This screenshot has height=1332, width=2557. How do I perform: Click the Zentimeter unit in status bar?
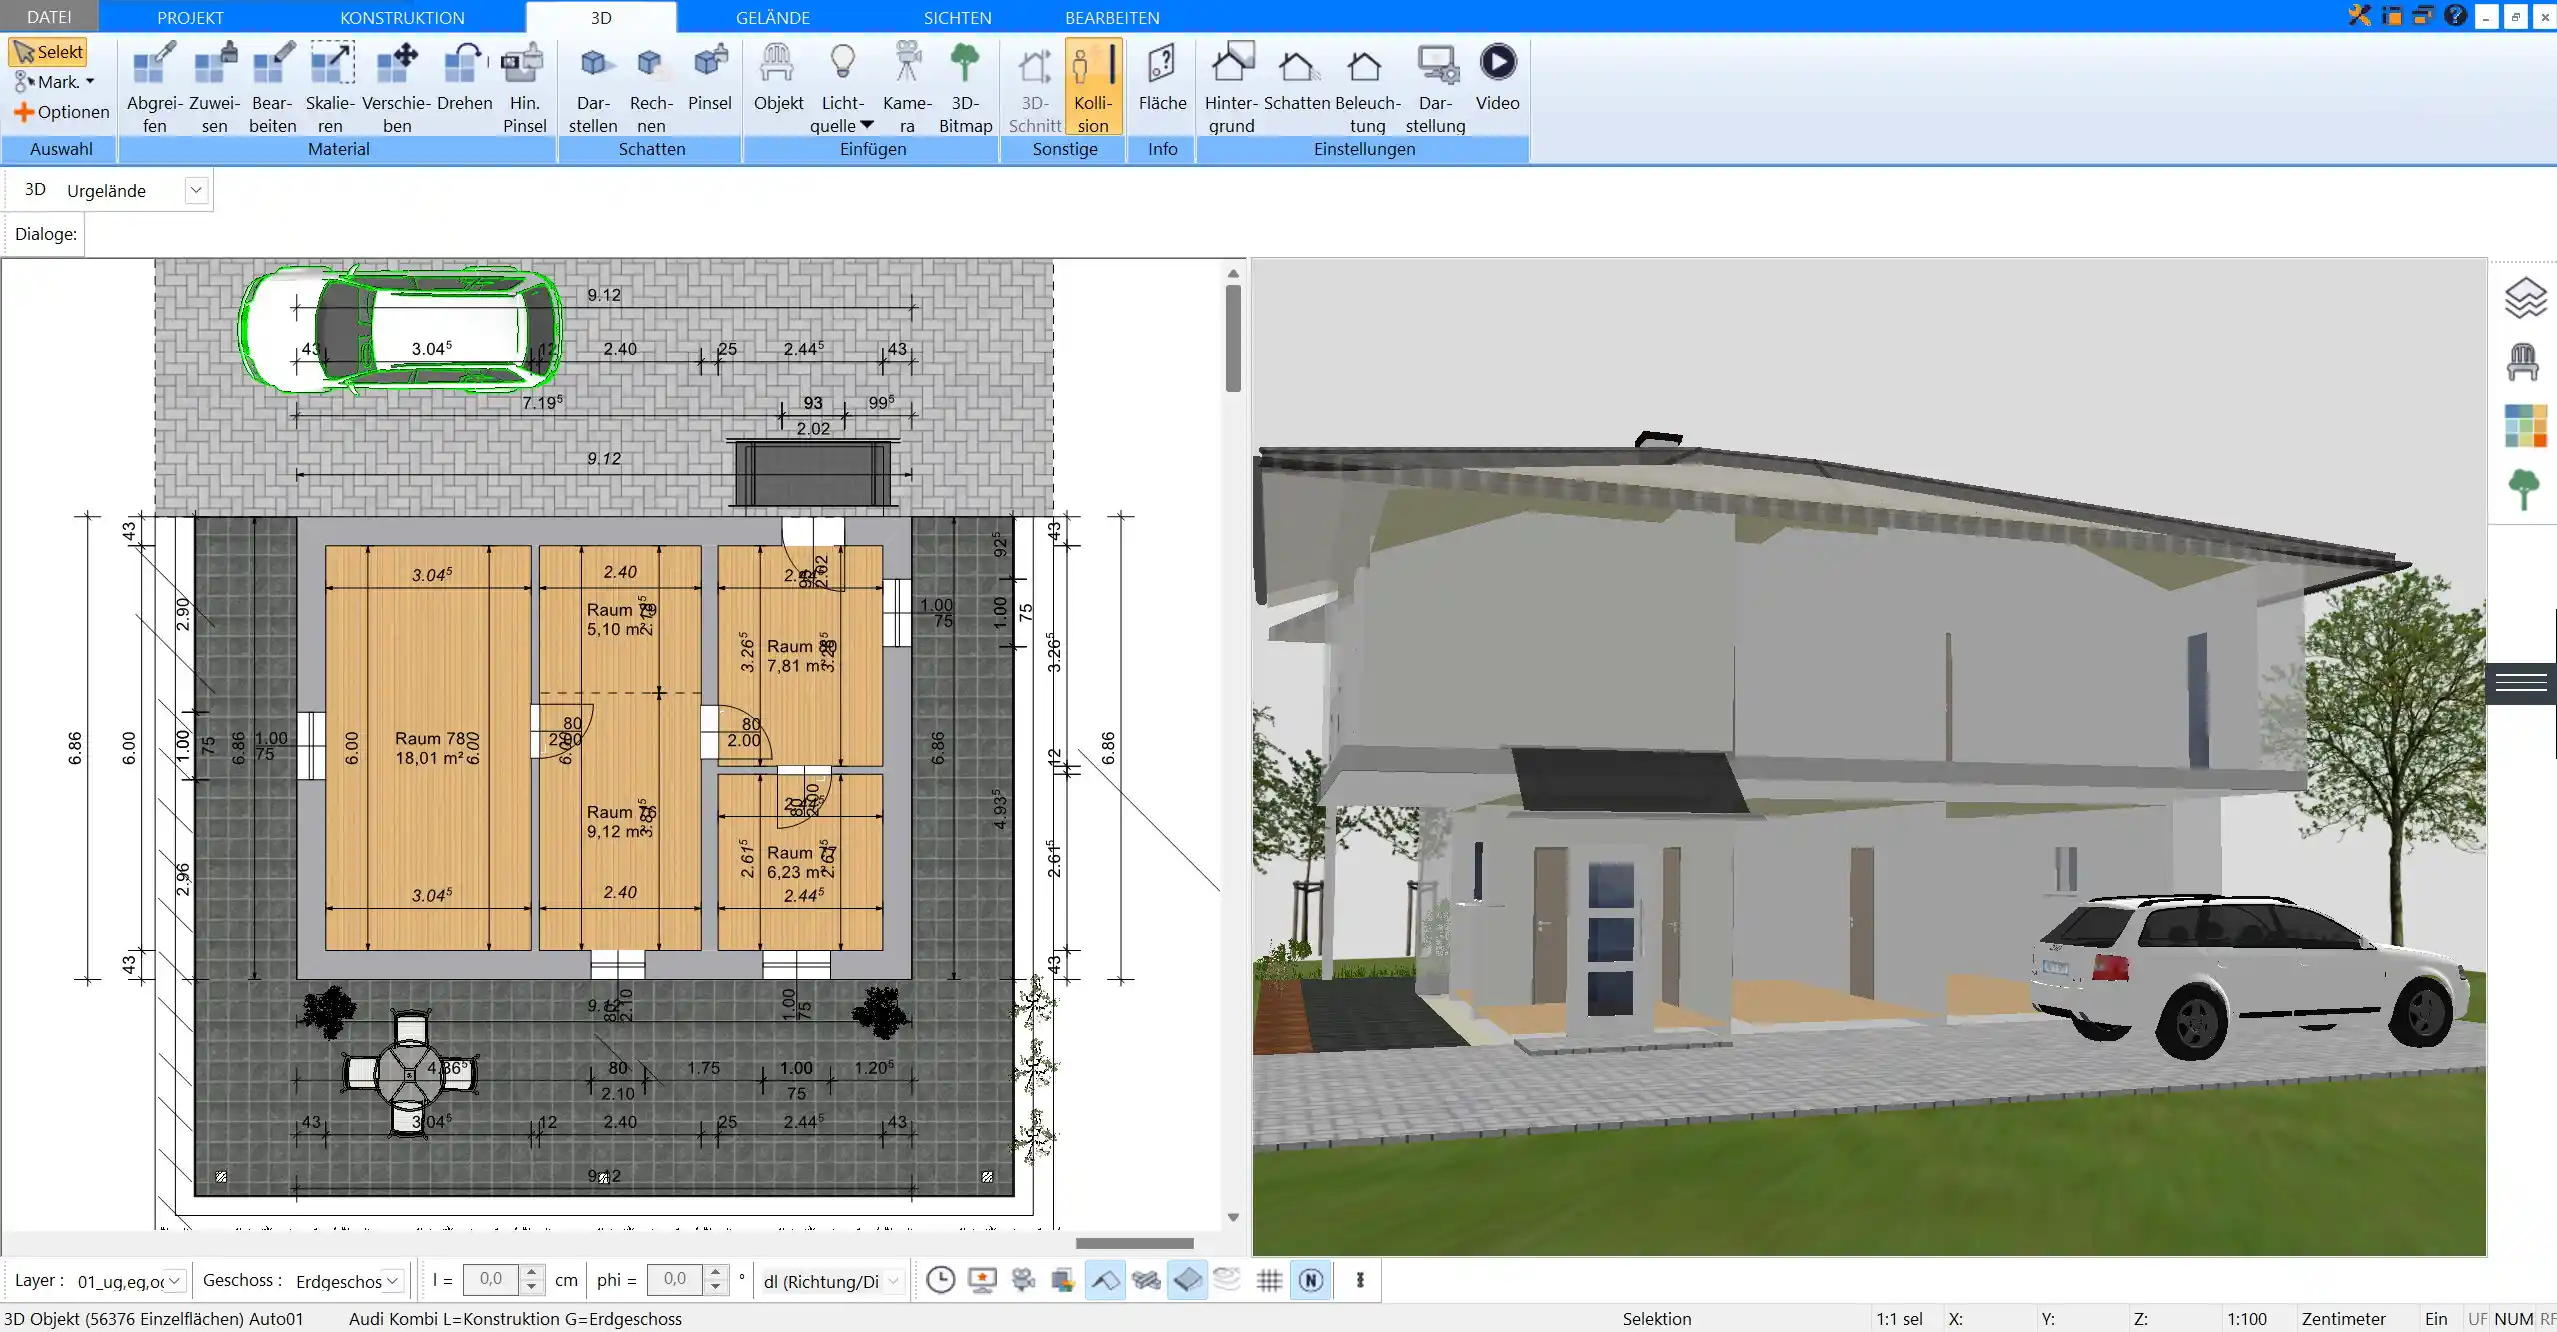[x=2343, y=1319]
